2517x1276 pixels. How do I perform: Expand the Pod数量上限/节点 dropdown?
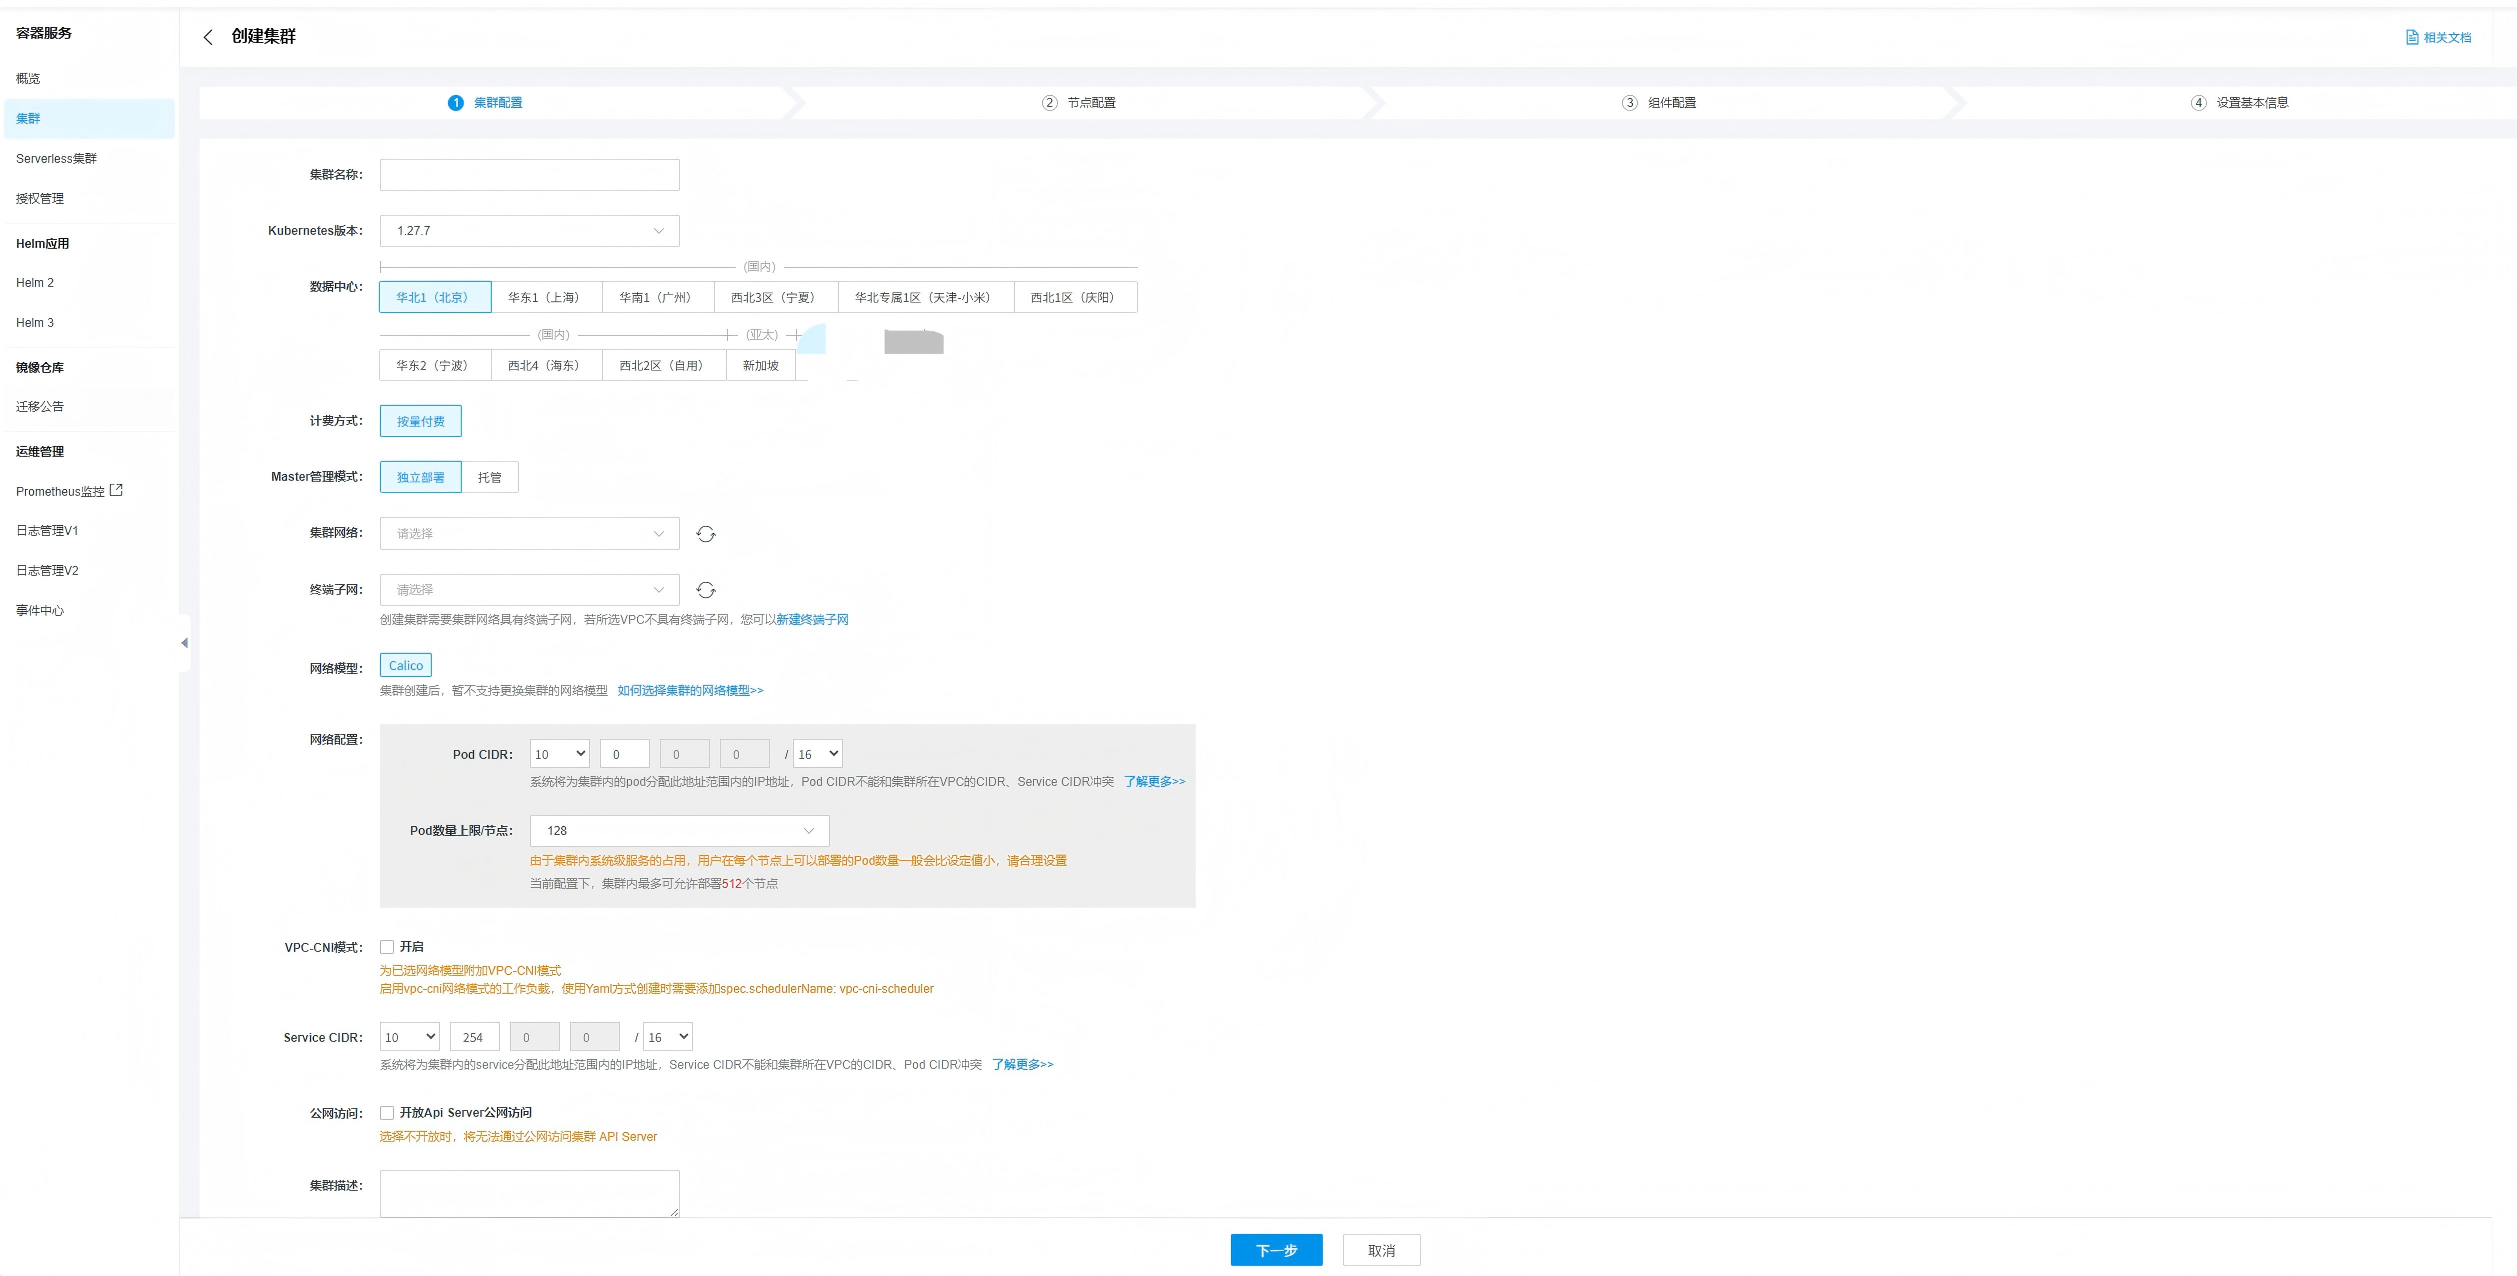[x=679, y=831]
